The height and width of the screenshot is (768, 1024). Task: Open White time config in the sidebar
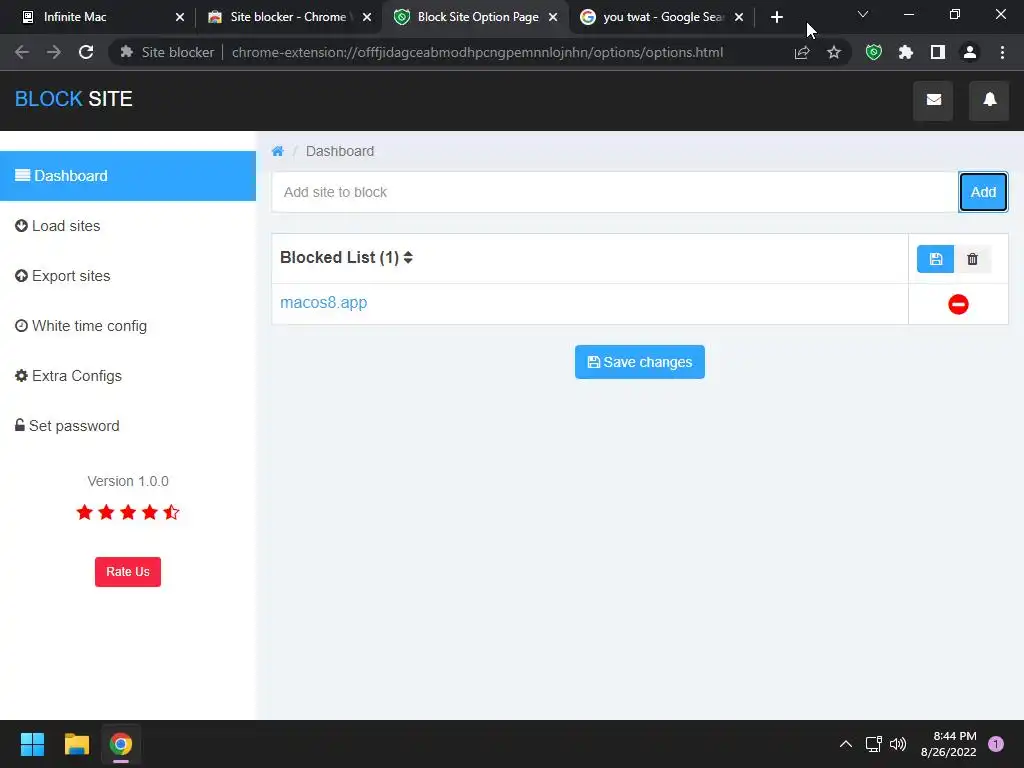(x=128, y=326)
